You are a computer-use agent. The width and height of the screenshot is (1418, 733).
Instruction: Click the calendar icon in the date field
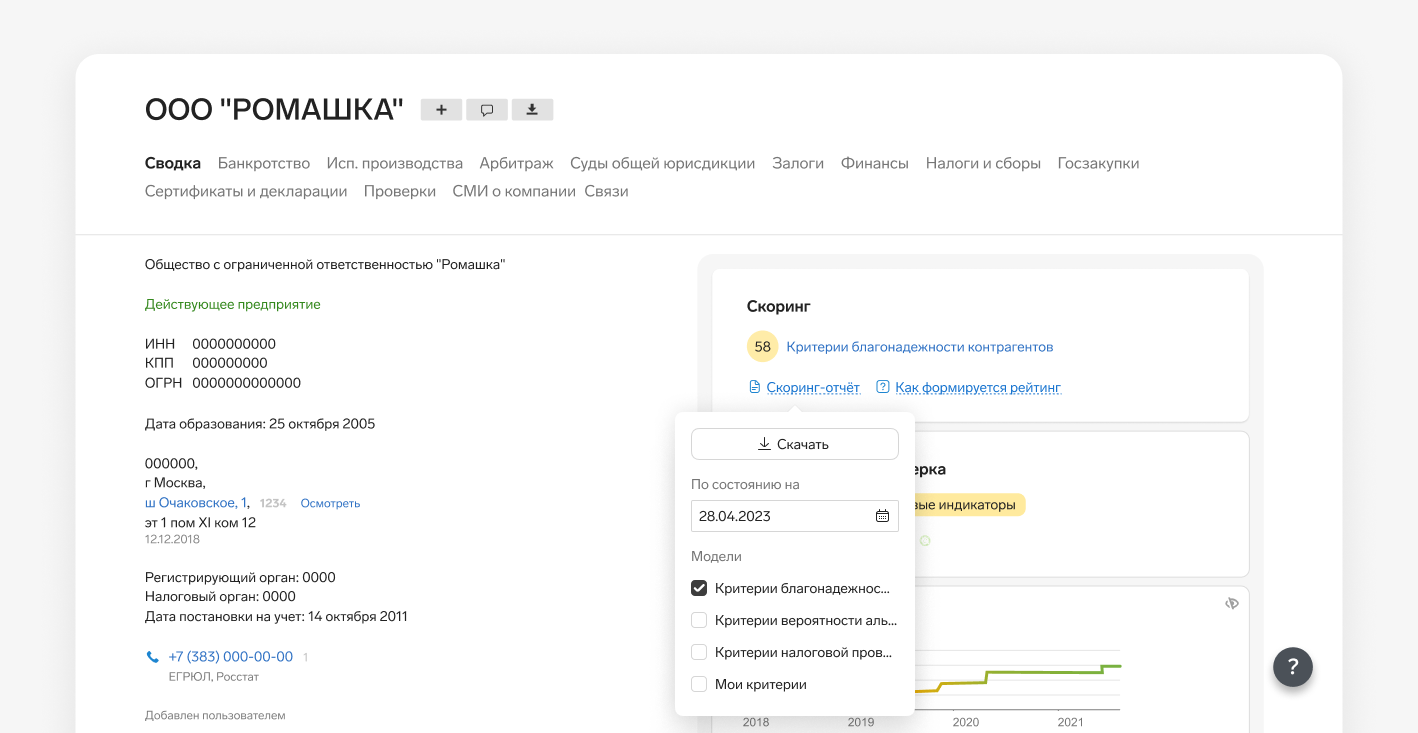pyautogui.click(x=882, y=516)
